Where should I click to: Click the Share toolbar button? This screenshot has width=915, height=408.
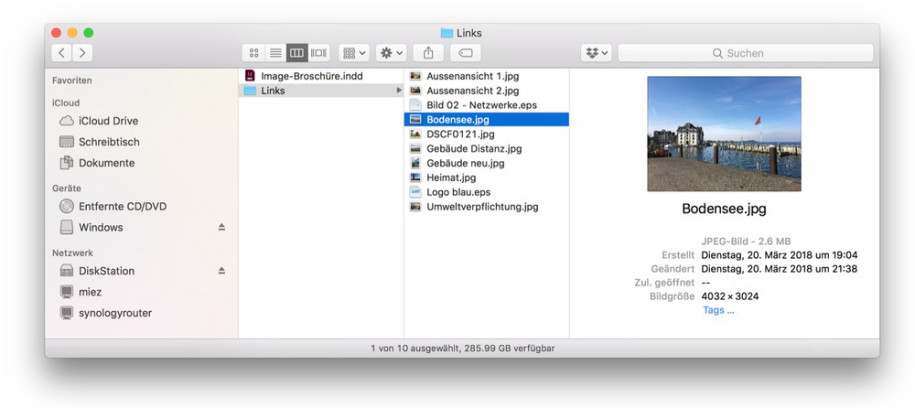tap(428, 53)
